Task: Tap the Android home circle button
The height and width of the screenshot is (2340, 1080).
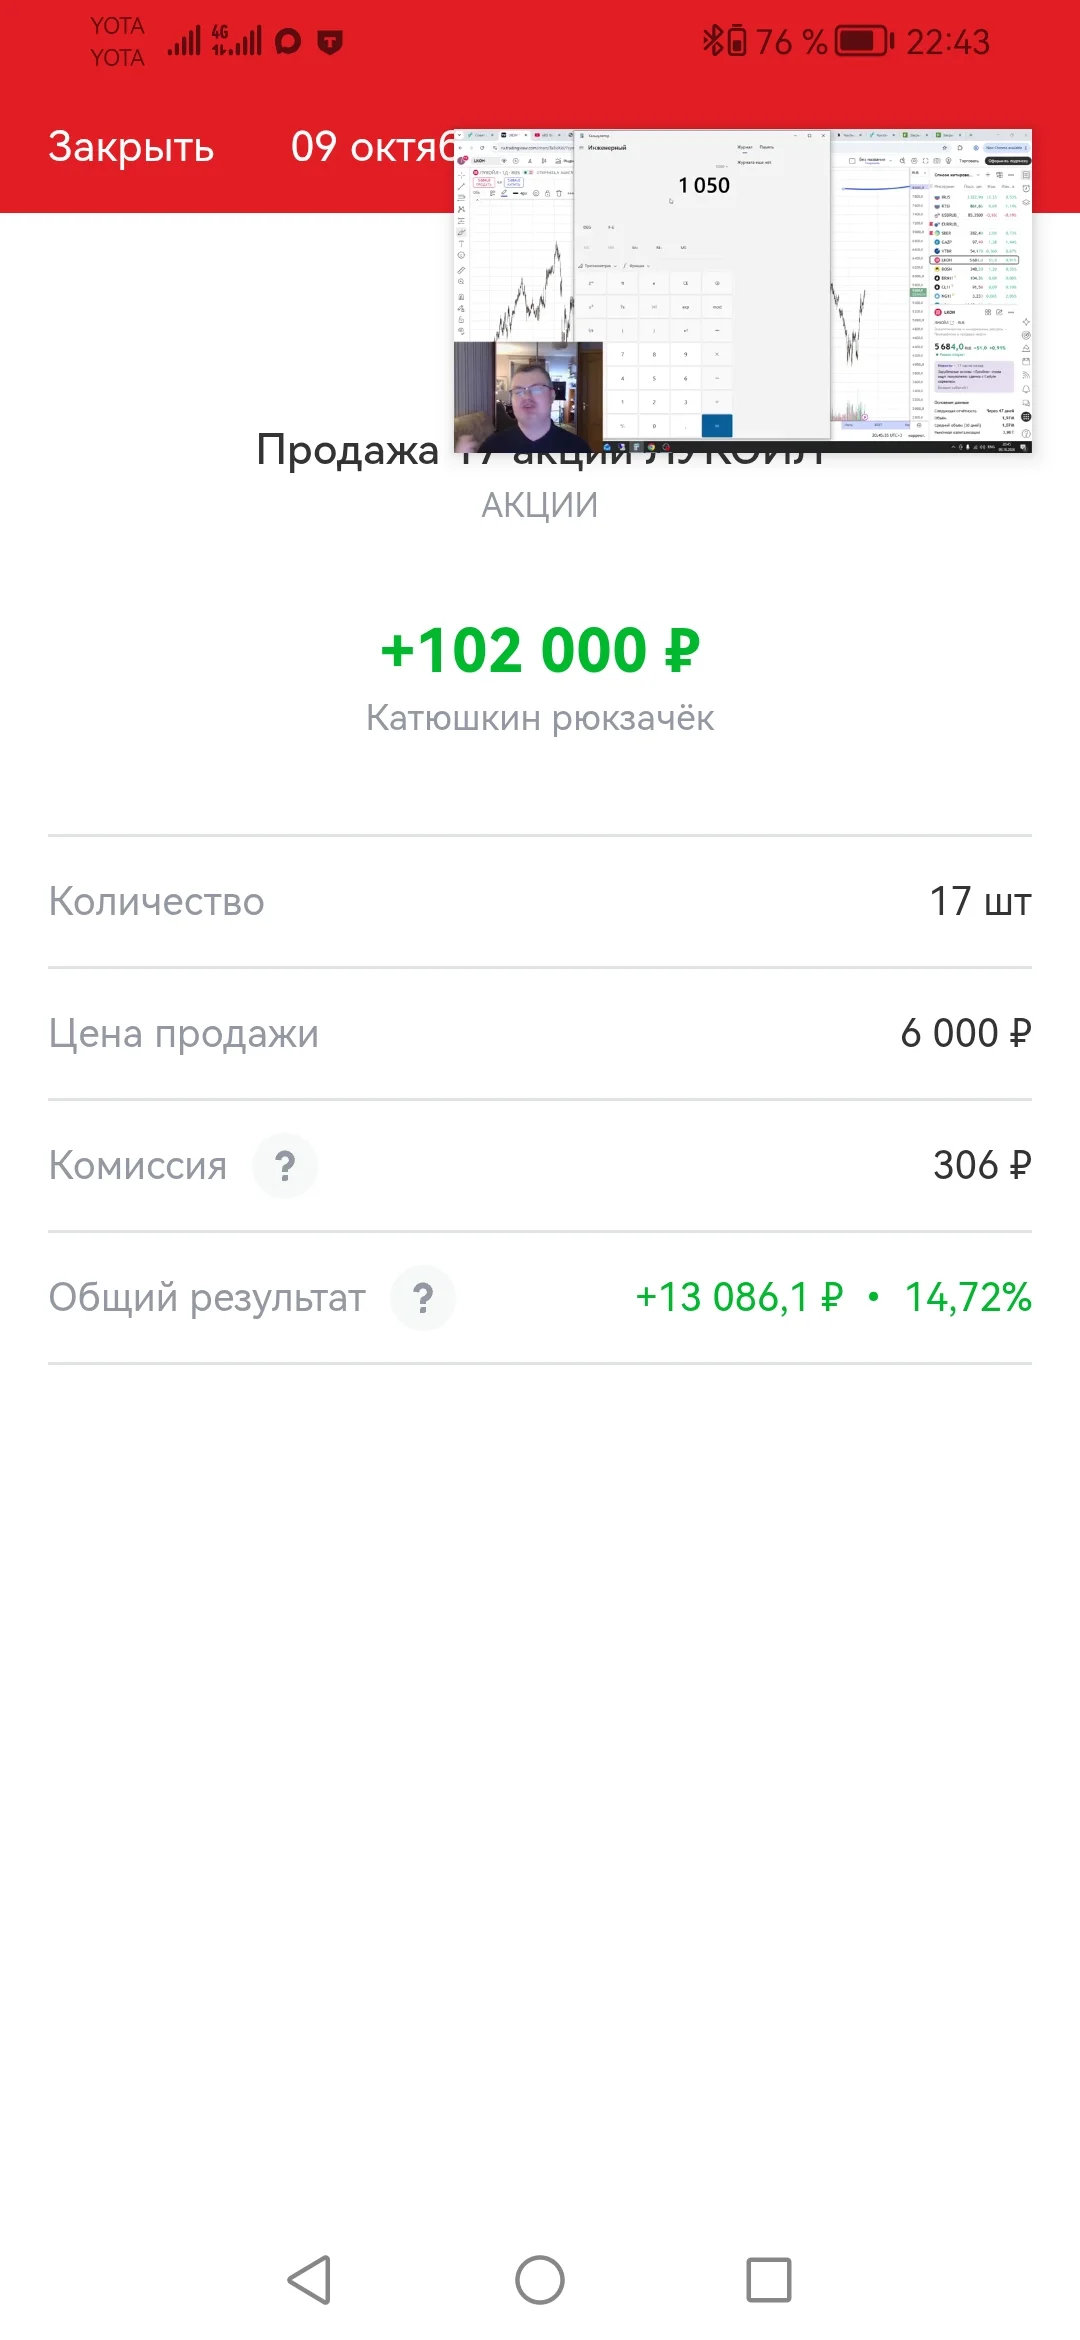Action: pos(540,2280)
